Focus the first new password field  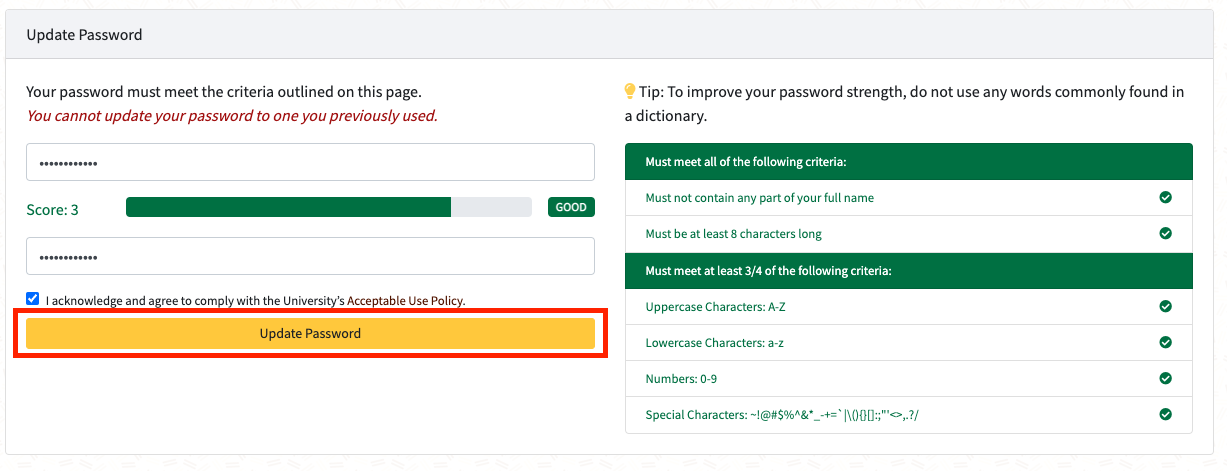(x=310, y=162)
